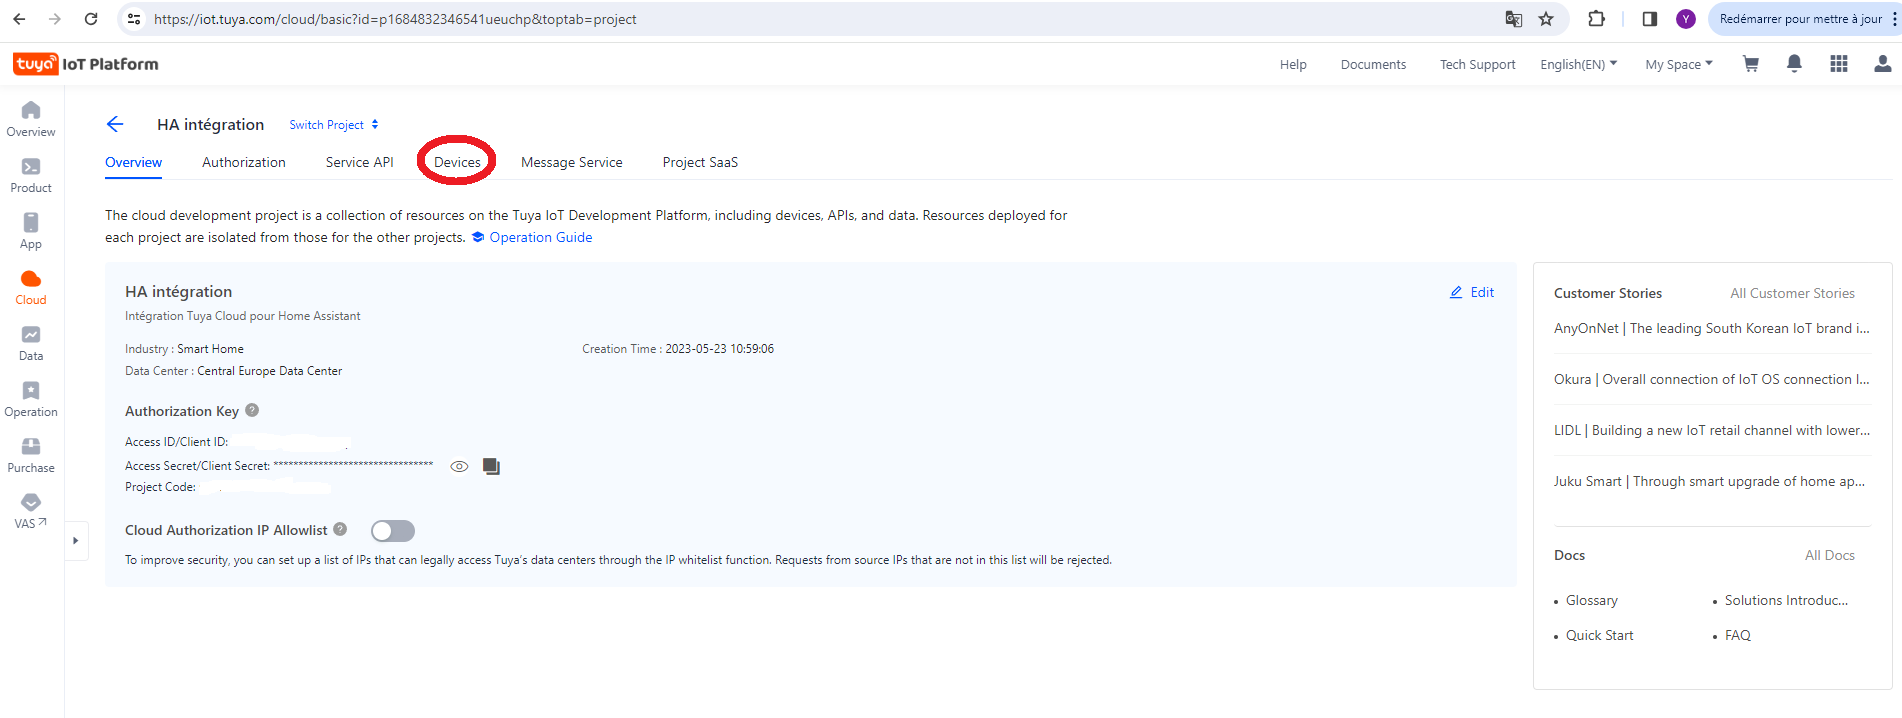Open the Help link in header

tap(1293, 64)
